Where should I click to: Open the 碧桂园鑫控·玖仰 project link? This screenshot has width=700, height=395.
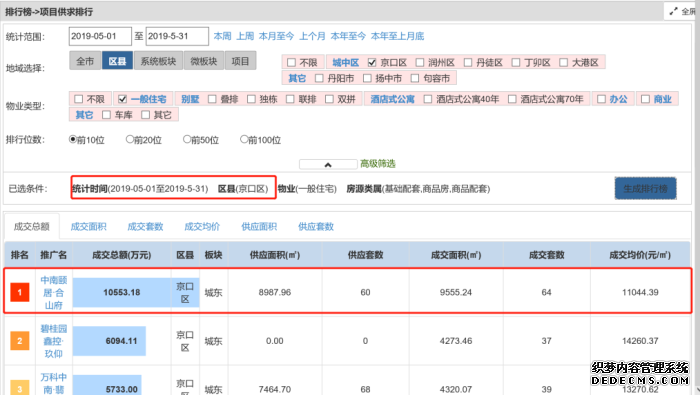point(54,341)
